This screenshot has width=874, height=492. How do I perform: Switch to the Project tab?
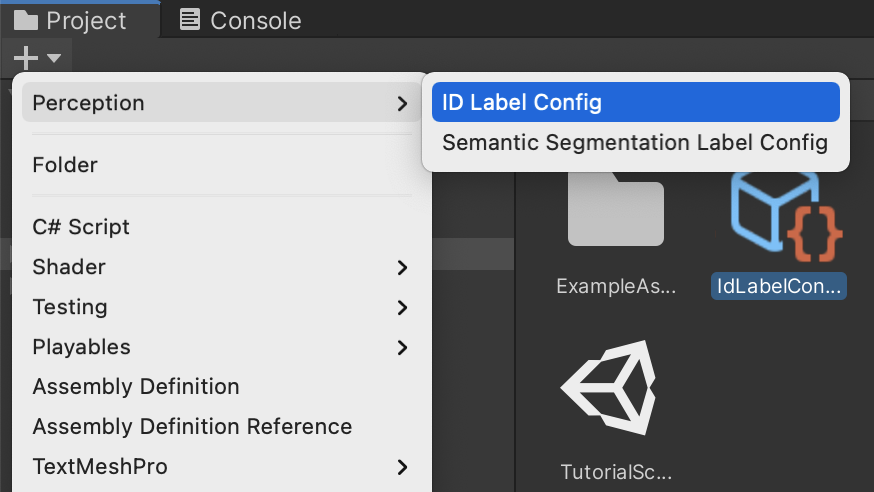(x=70, y=20)
